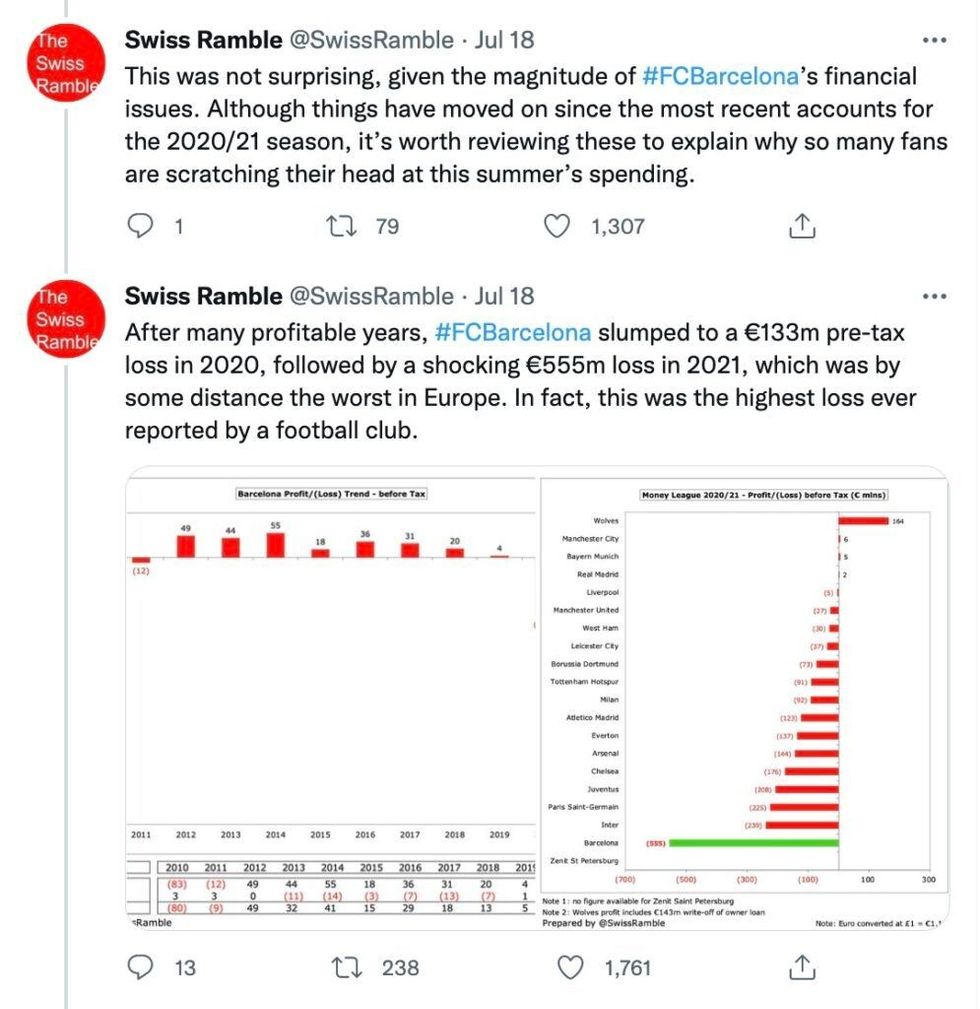Share the second tweet about €555m loss
Viewport: 980px width, 1009px height.
pos(800,967)
